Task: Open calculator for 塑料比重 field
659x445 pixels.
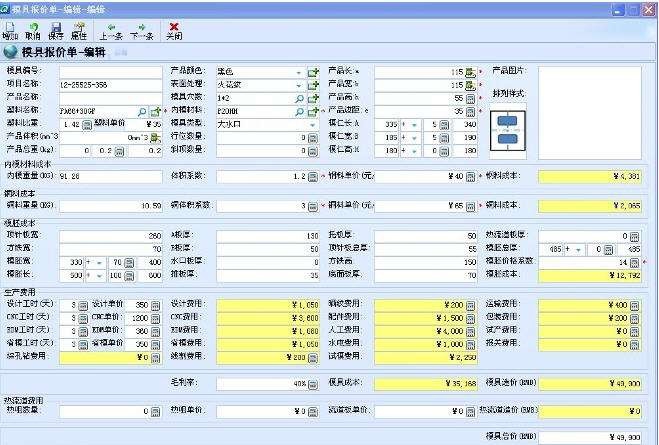Action: pyautogui.click(x=87, y=125)
